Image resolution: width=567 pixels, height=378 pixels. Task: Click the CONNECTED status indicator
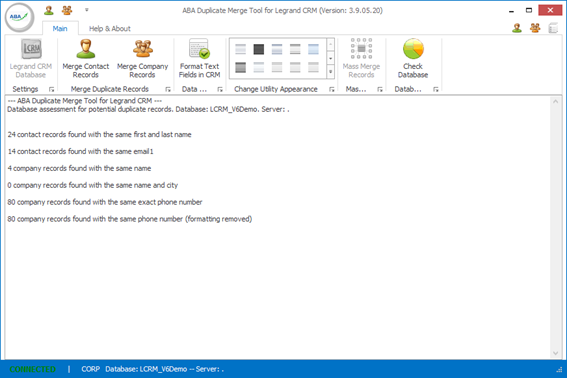(33, 369)
